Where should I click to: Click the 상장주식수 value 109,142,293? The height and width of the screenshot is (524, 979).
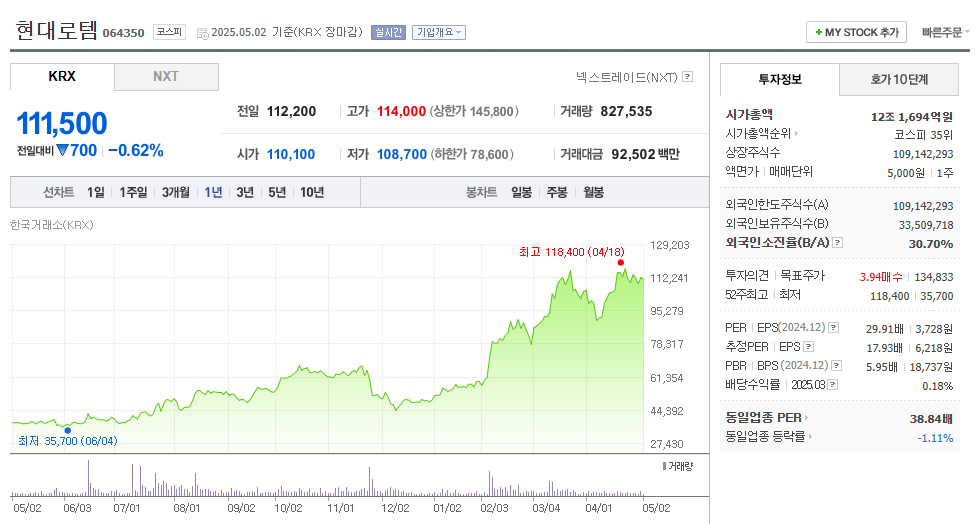pyautogui.click(x=923, y=154)
